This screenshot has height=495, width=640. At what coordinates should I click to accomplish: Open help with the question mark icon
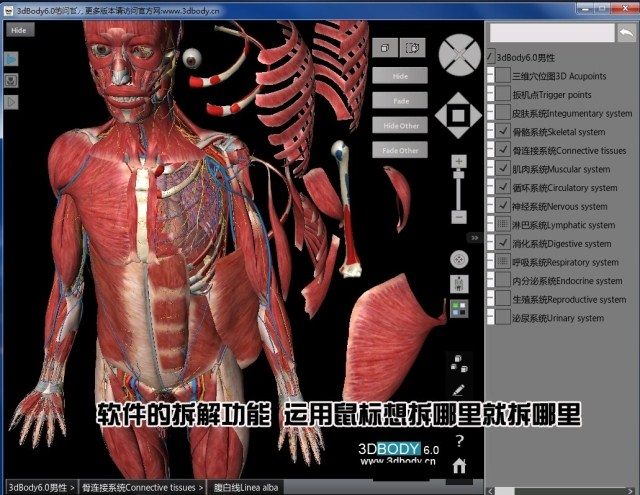coord(460,441)
